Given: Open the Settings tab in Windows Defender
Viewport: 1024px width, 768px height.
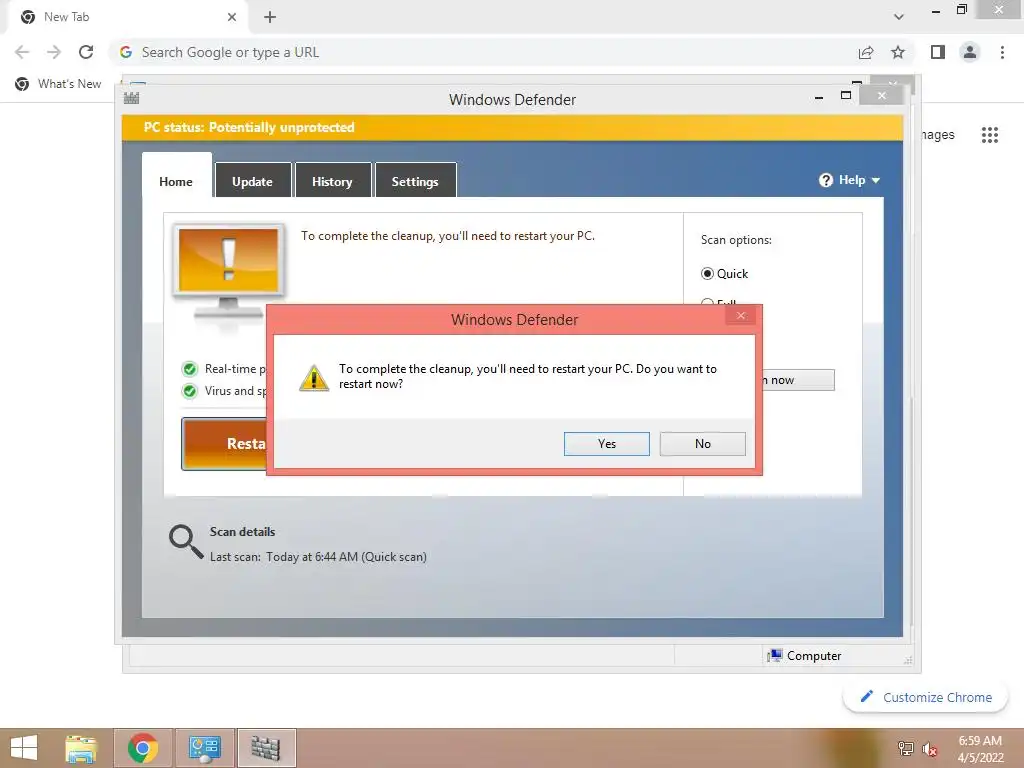Looking at the screenshot, I should (x=415, y=181).
